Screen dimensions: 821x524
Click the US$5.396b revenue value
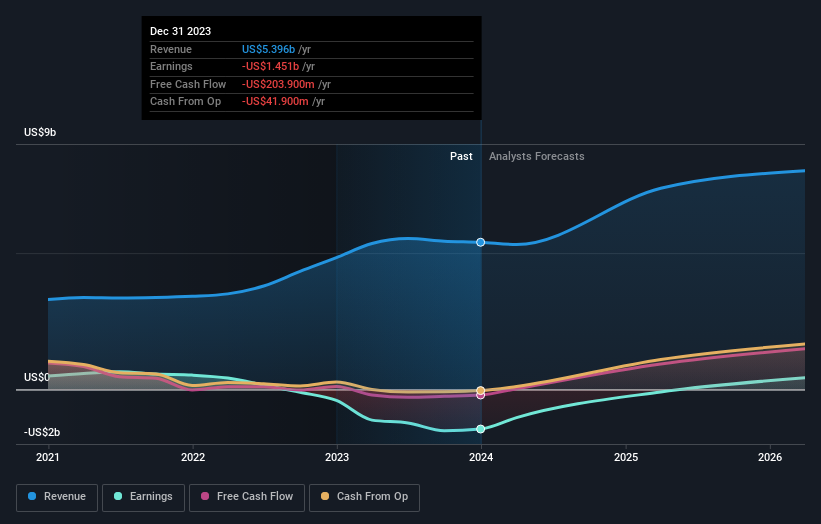pos(269,49)
